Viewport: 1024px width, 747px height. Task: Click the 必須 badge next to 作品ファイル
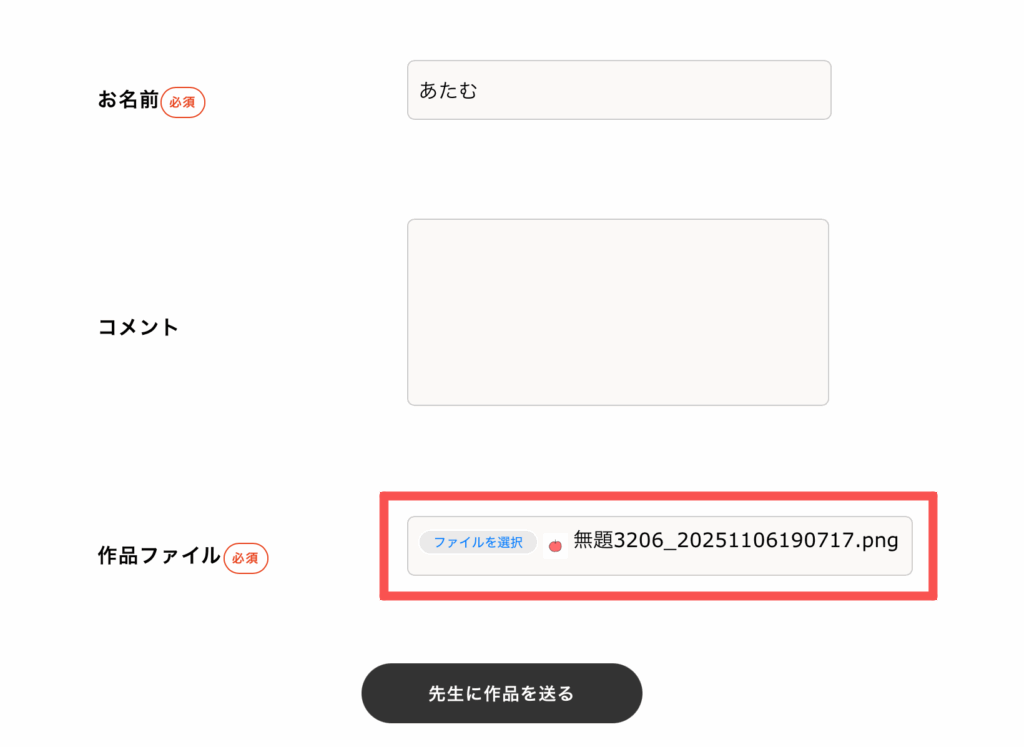pos(246,558)
